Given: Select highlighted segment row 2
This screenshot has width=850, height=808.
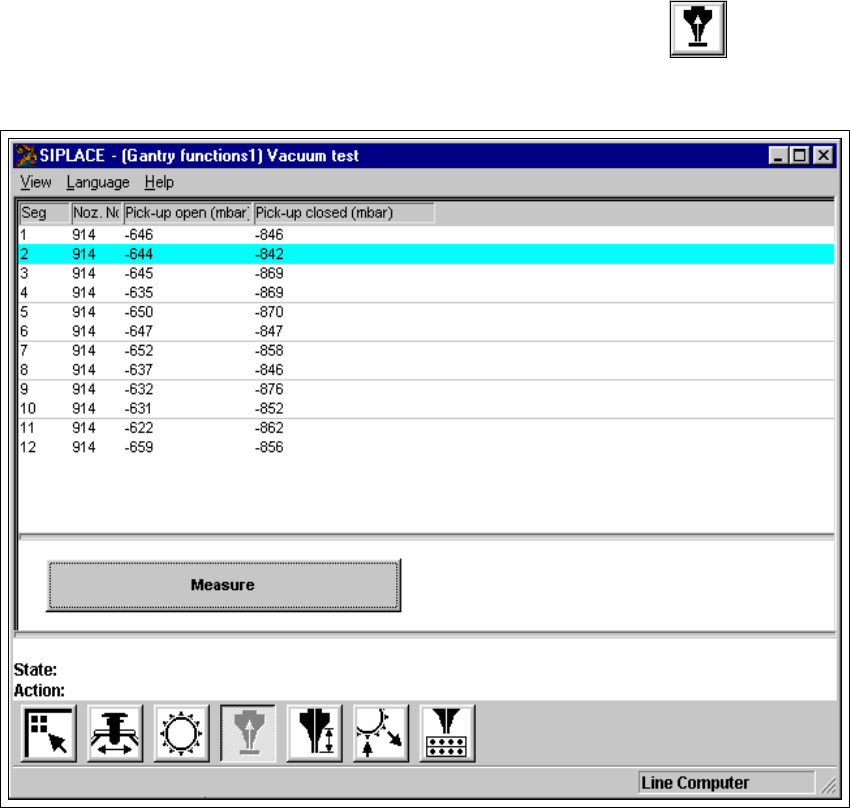Looking at the screenshot, I should tap(426, 254).
